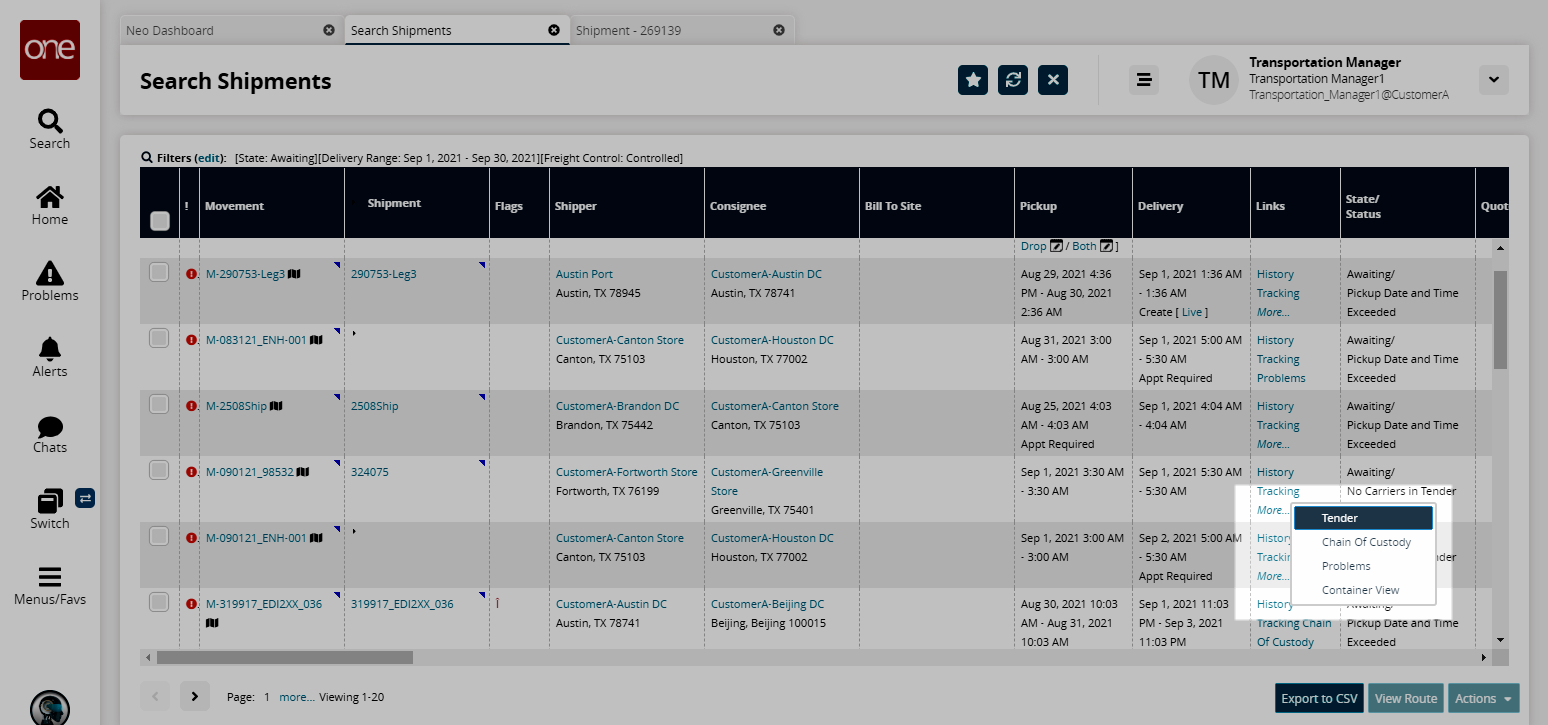Click the refresh icon in header

(x=1013, y=80)
